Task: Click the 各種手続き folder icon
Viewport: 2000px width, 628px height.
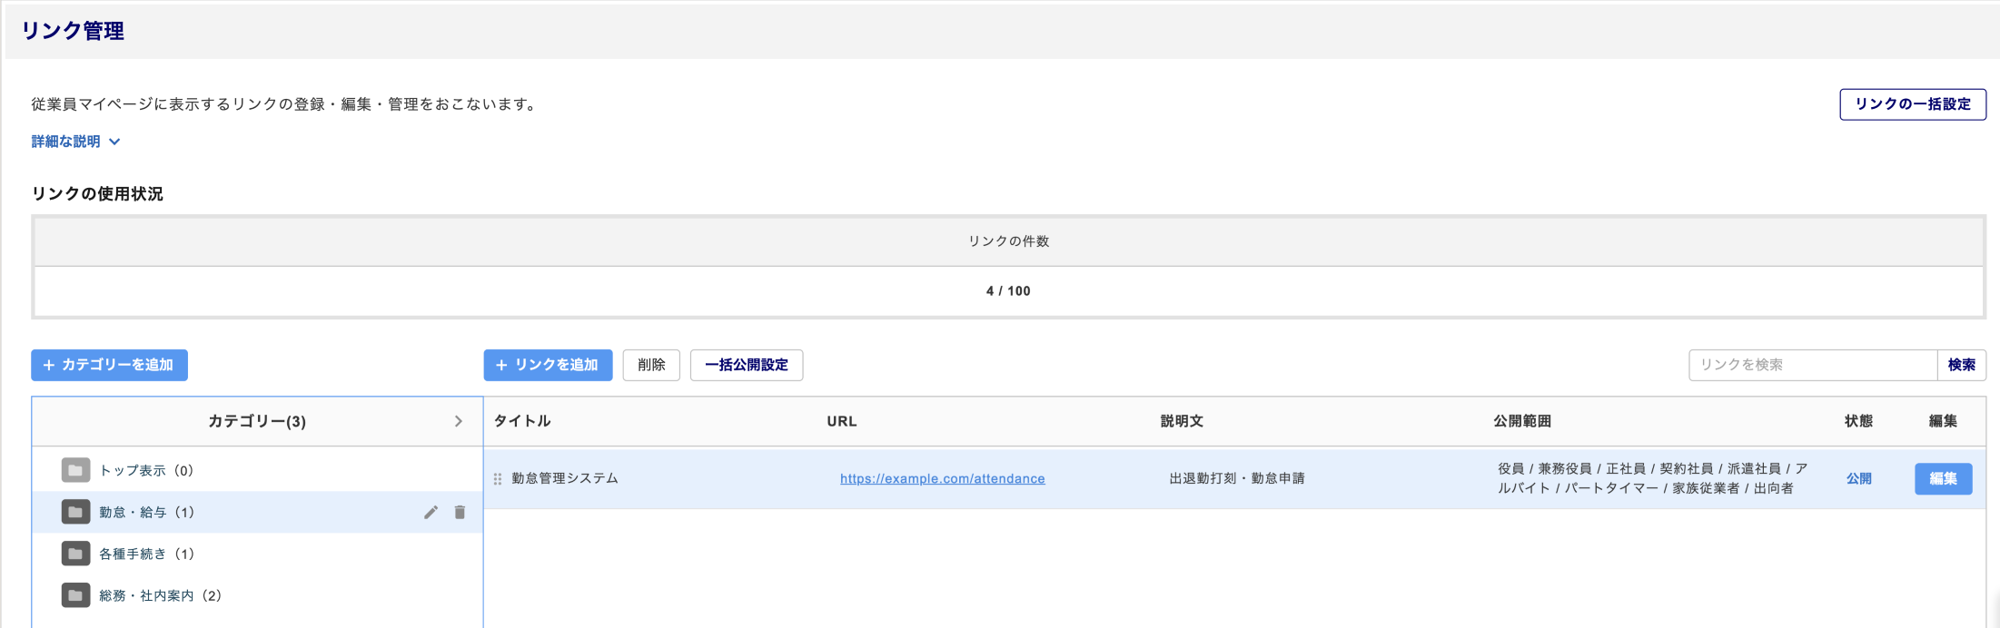Action: pos(75,554)
